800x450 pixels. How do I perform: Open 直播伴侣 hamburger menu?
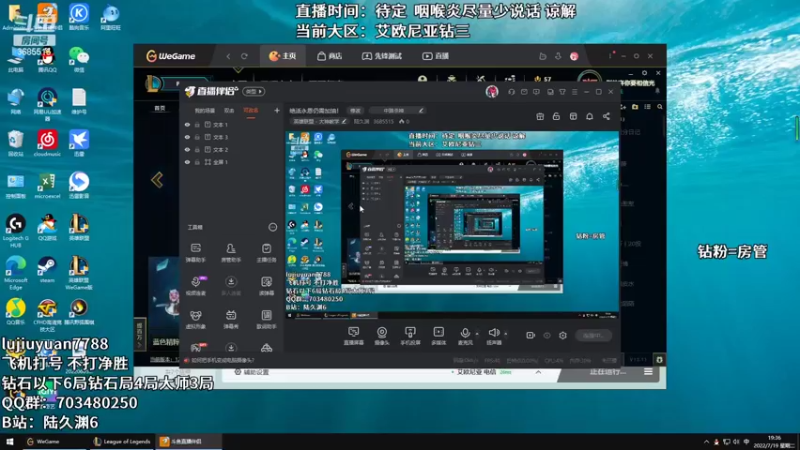(574, 92)
